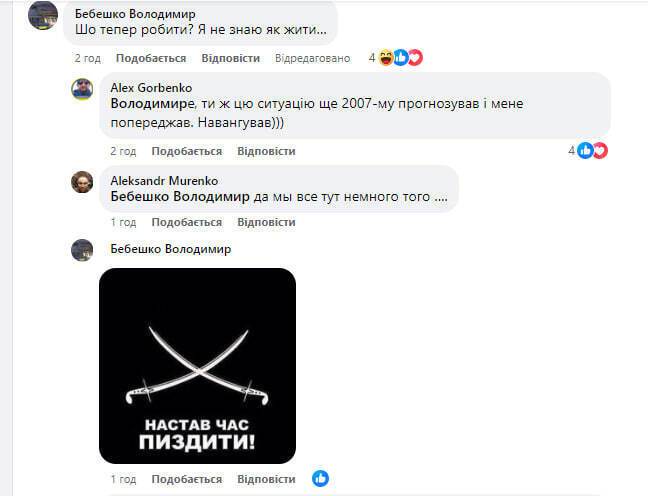
Task: Click the mentioned name 'Бебешко Володимир' in Murenko's reply
Action: [180, 196]
